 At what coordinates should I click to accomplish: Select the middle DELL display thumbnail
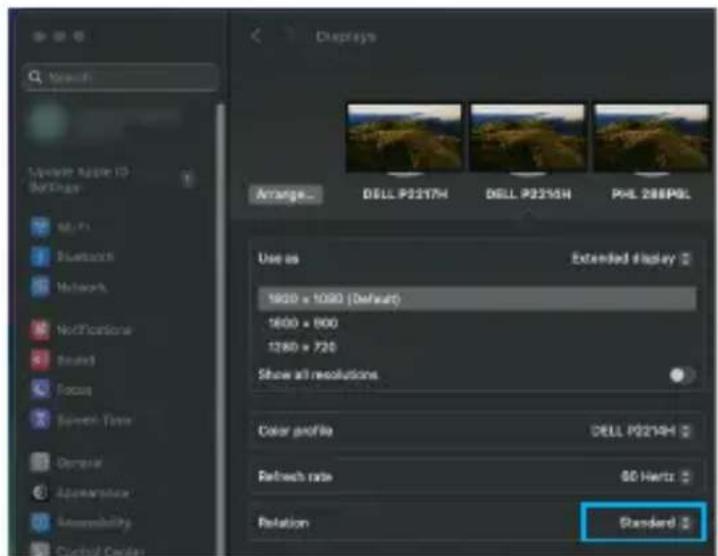click(528, 138)
